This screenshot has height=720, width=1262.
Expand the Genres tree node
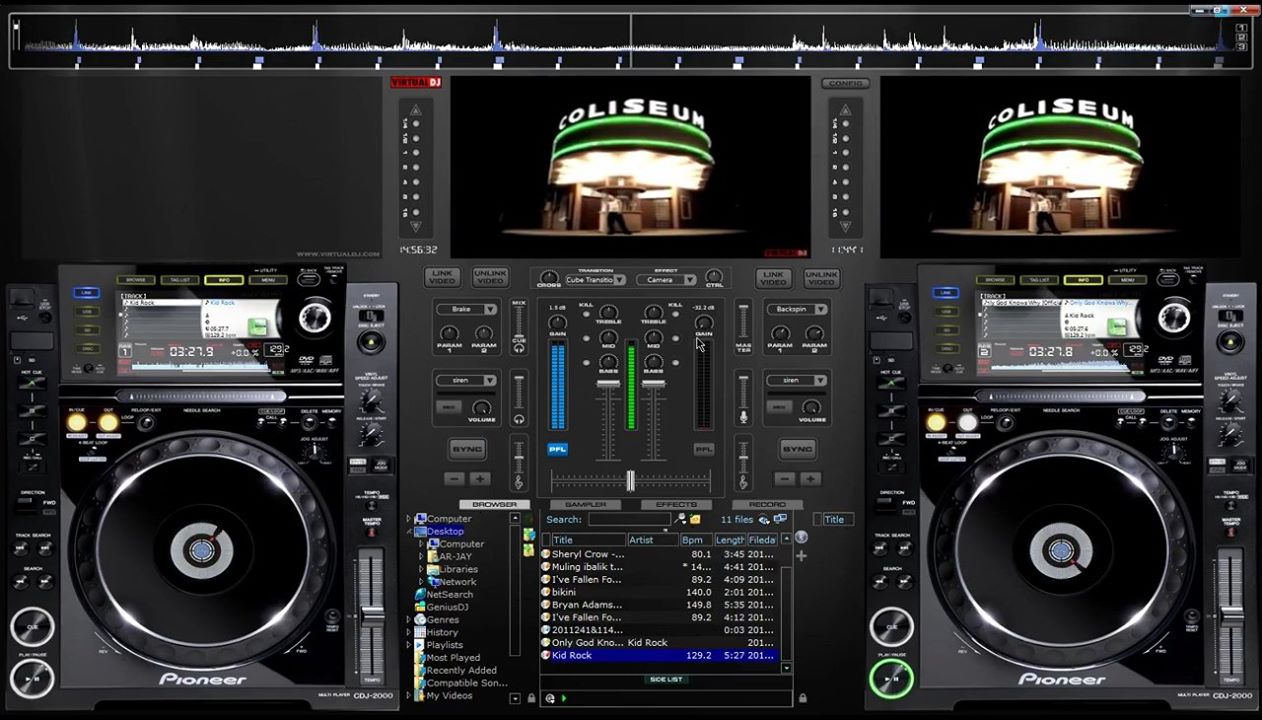coord(409,620)
